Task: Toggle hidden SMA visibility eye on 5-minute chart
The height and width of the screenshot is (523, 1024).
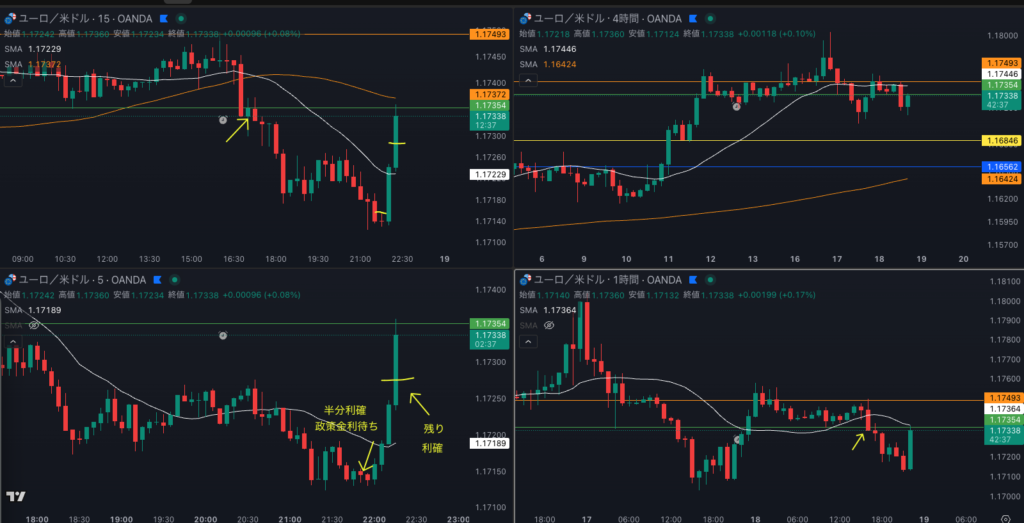Action: tap(34, 325)
